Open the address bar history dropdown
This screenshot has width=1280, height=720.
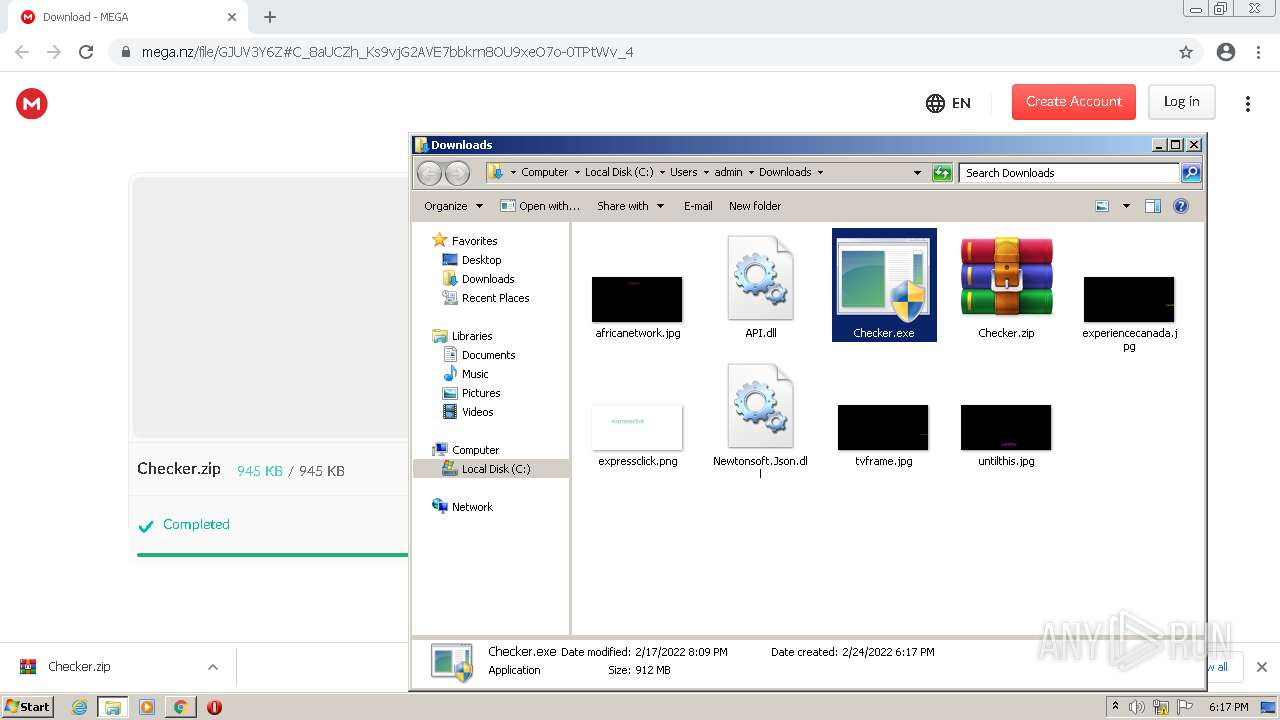[917, 173]
